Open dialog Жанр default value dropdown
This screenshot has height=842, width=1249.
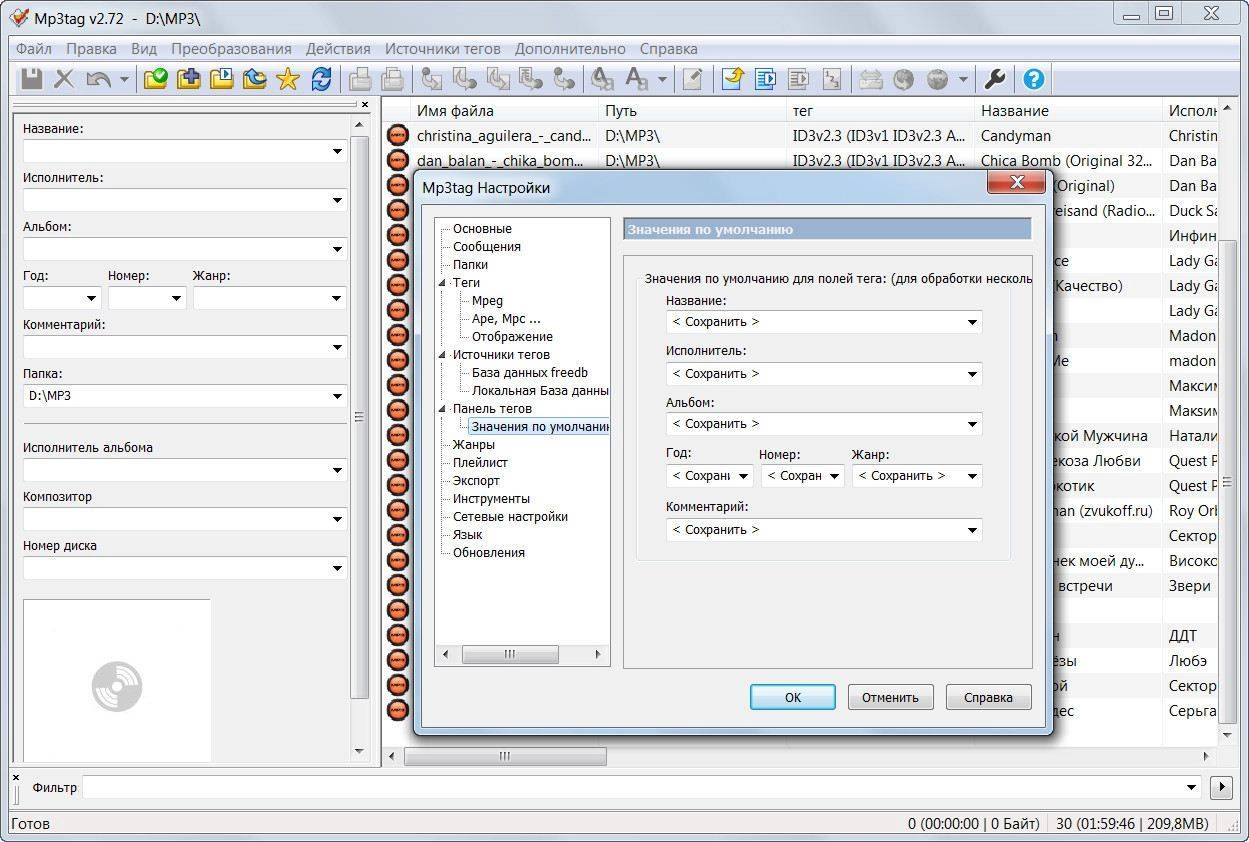point(972,476)
